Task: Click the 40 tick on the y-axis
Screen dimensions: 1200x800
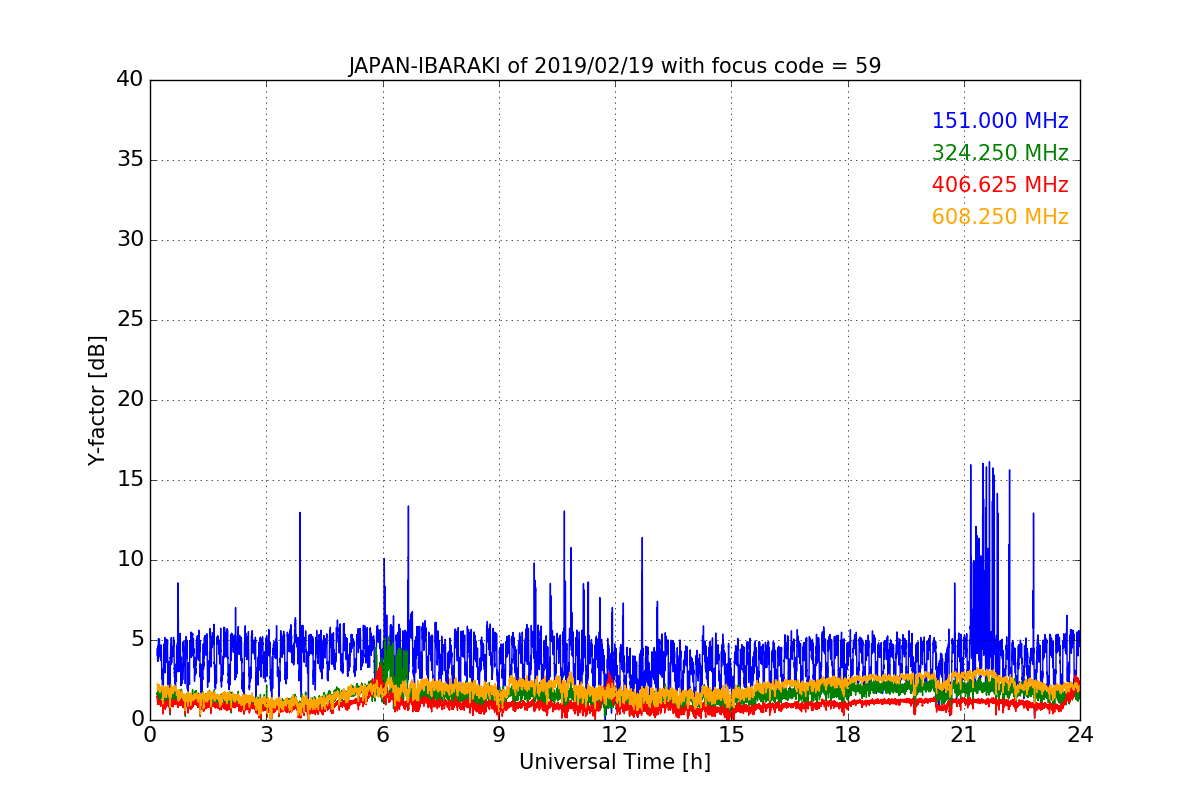Action: [x=129, y=80]
